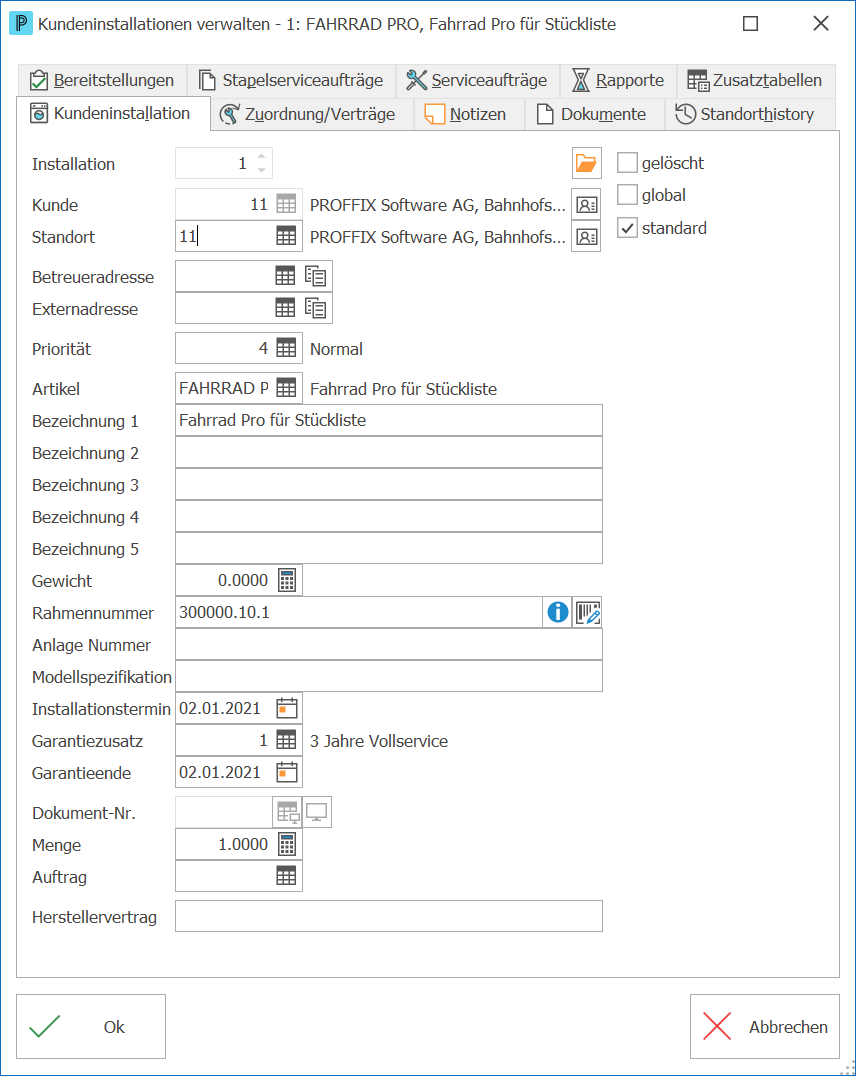The height and width of the screenshot is (1076, 856).
Task: Click the Rahmennummer blue info icon
Action: (x=557, y=612)
